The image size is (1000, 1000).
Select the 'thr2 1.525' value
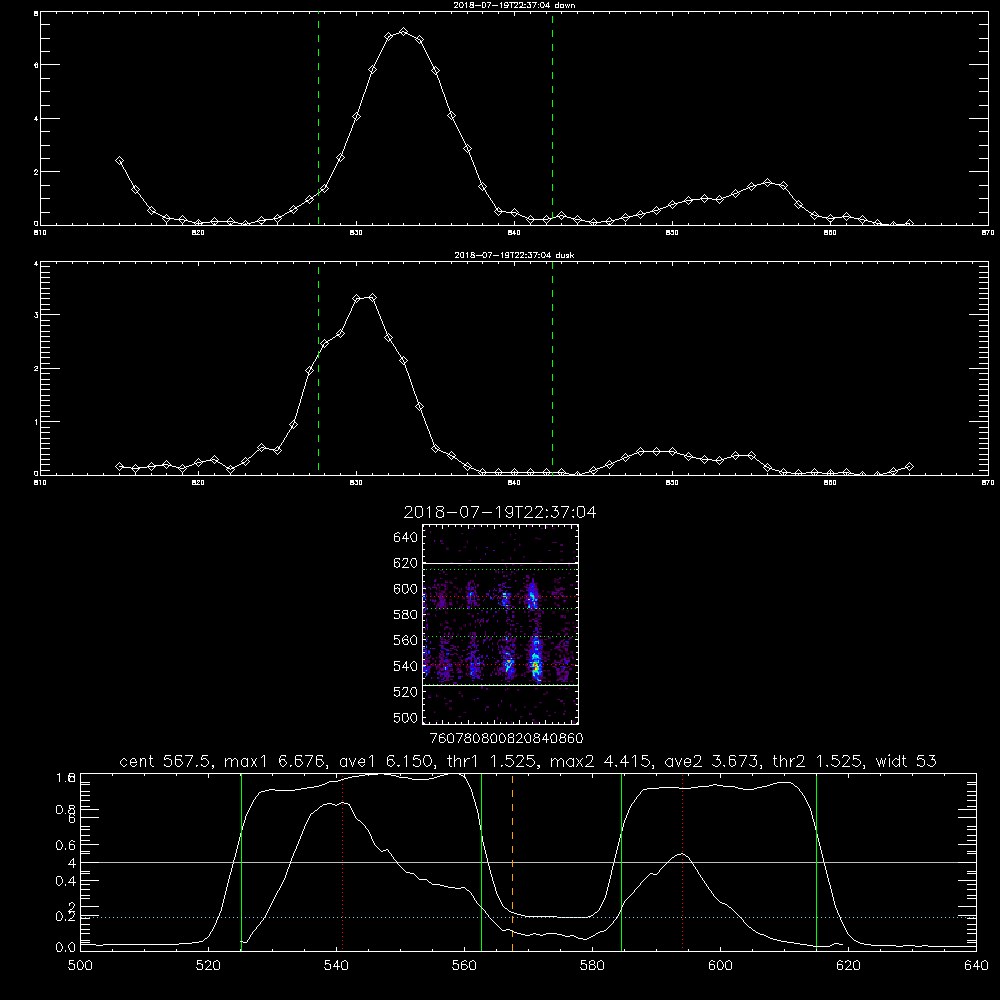pyautogui.click(x=818, y=761)
